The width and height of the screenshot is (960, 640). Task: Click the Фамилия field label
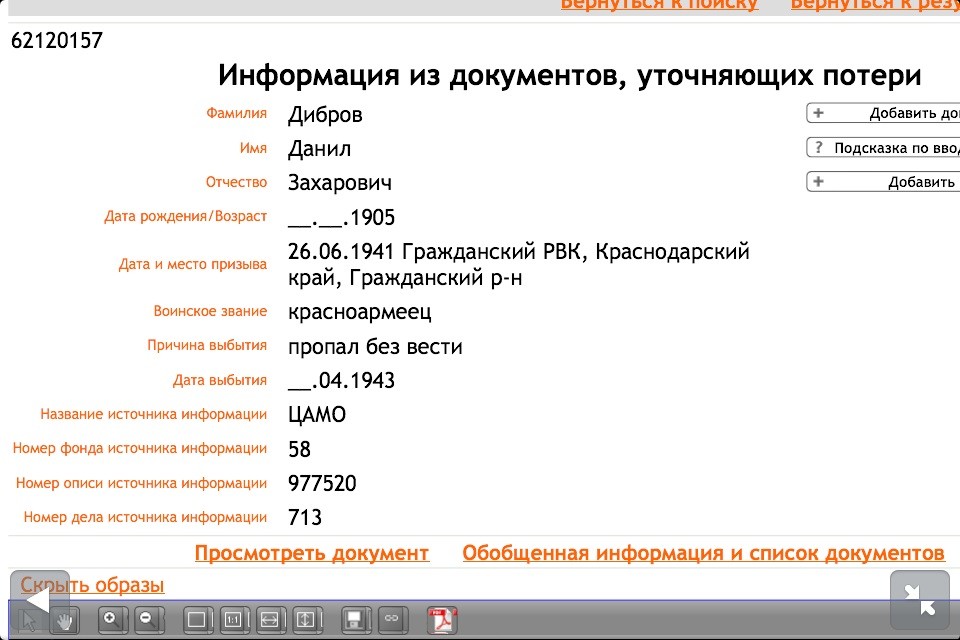tap(236, 113)
